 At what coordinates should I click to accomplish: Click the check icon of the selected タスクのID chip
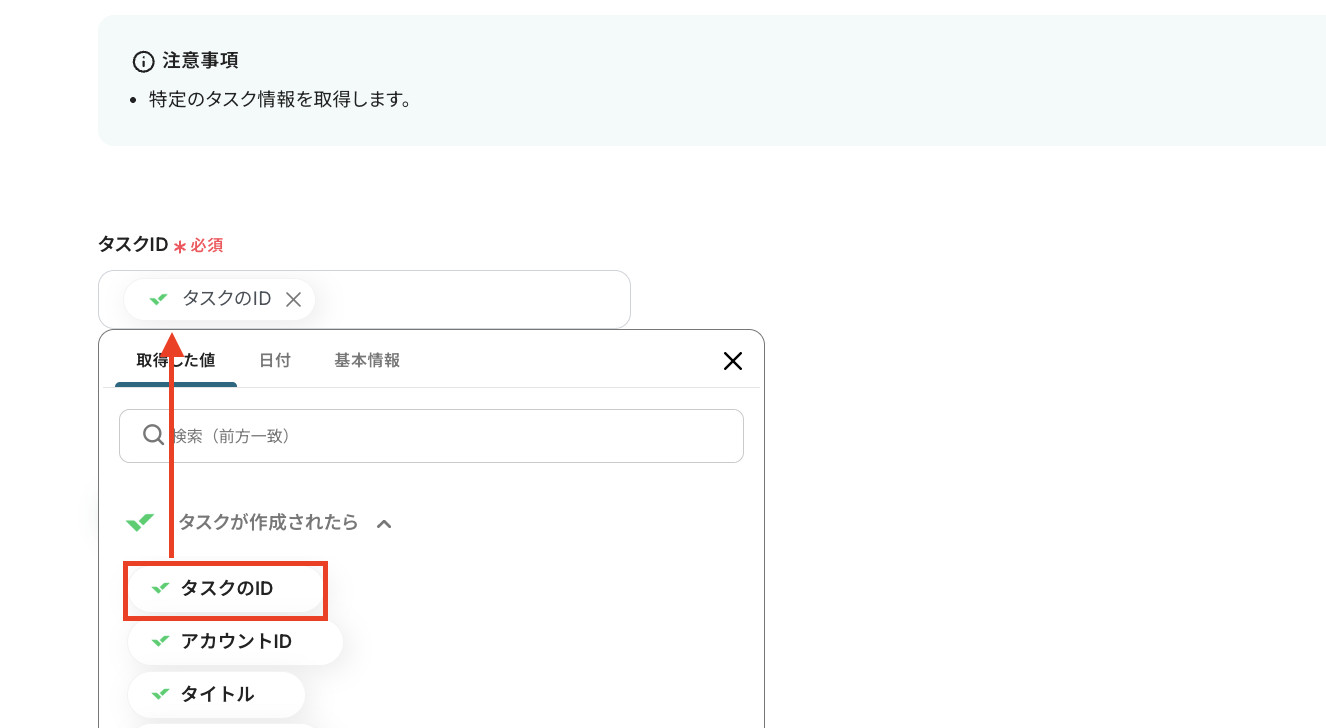click(158, 299)
